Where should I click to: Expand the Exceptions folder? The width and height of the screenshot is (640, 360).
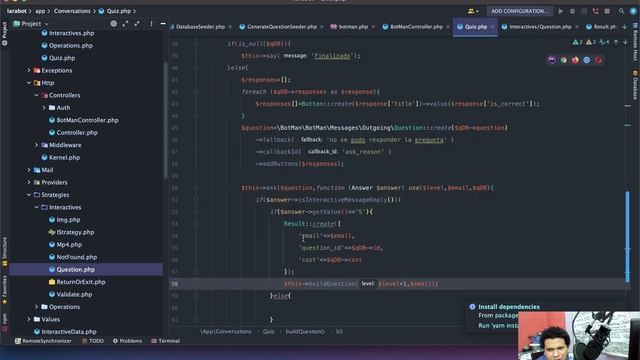[x=29, y=70]
